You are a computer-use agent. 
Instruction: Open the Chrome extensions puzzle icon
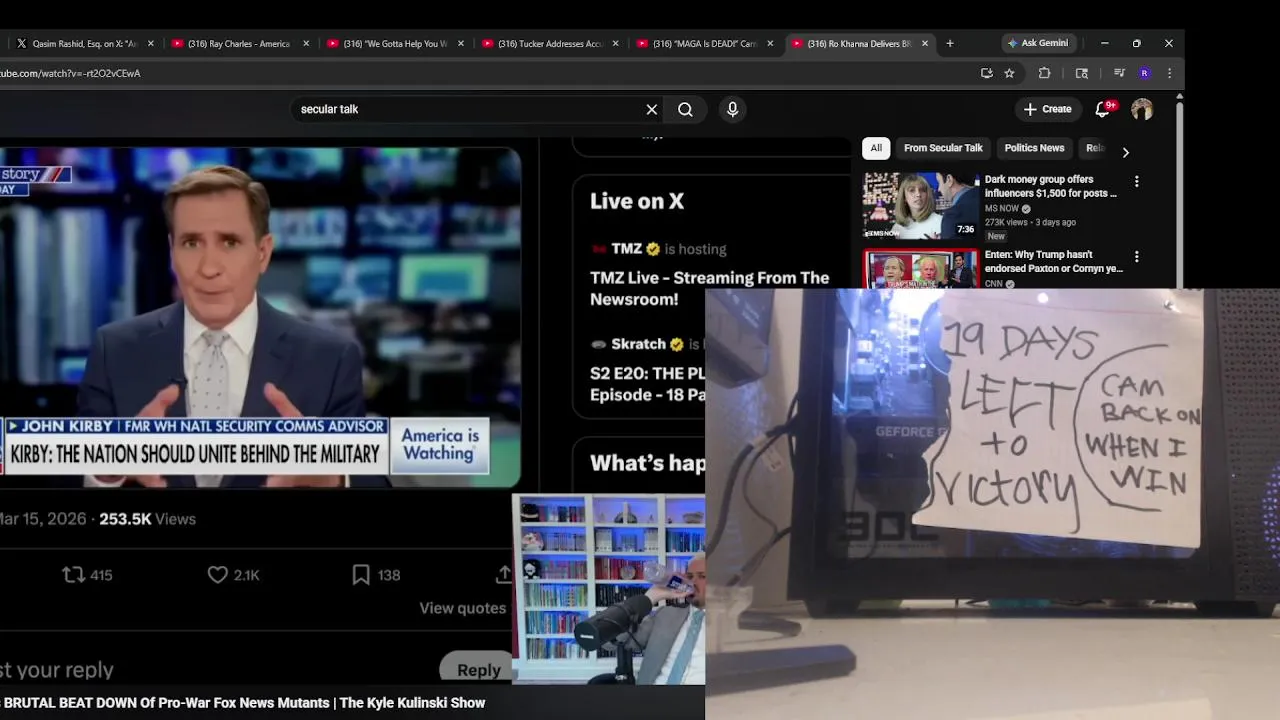(x=1044, y=73)
